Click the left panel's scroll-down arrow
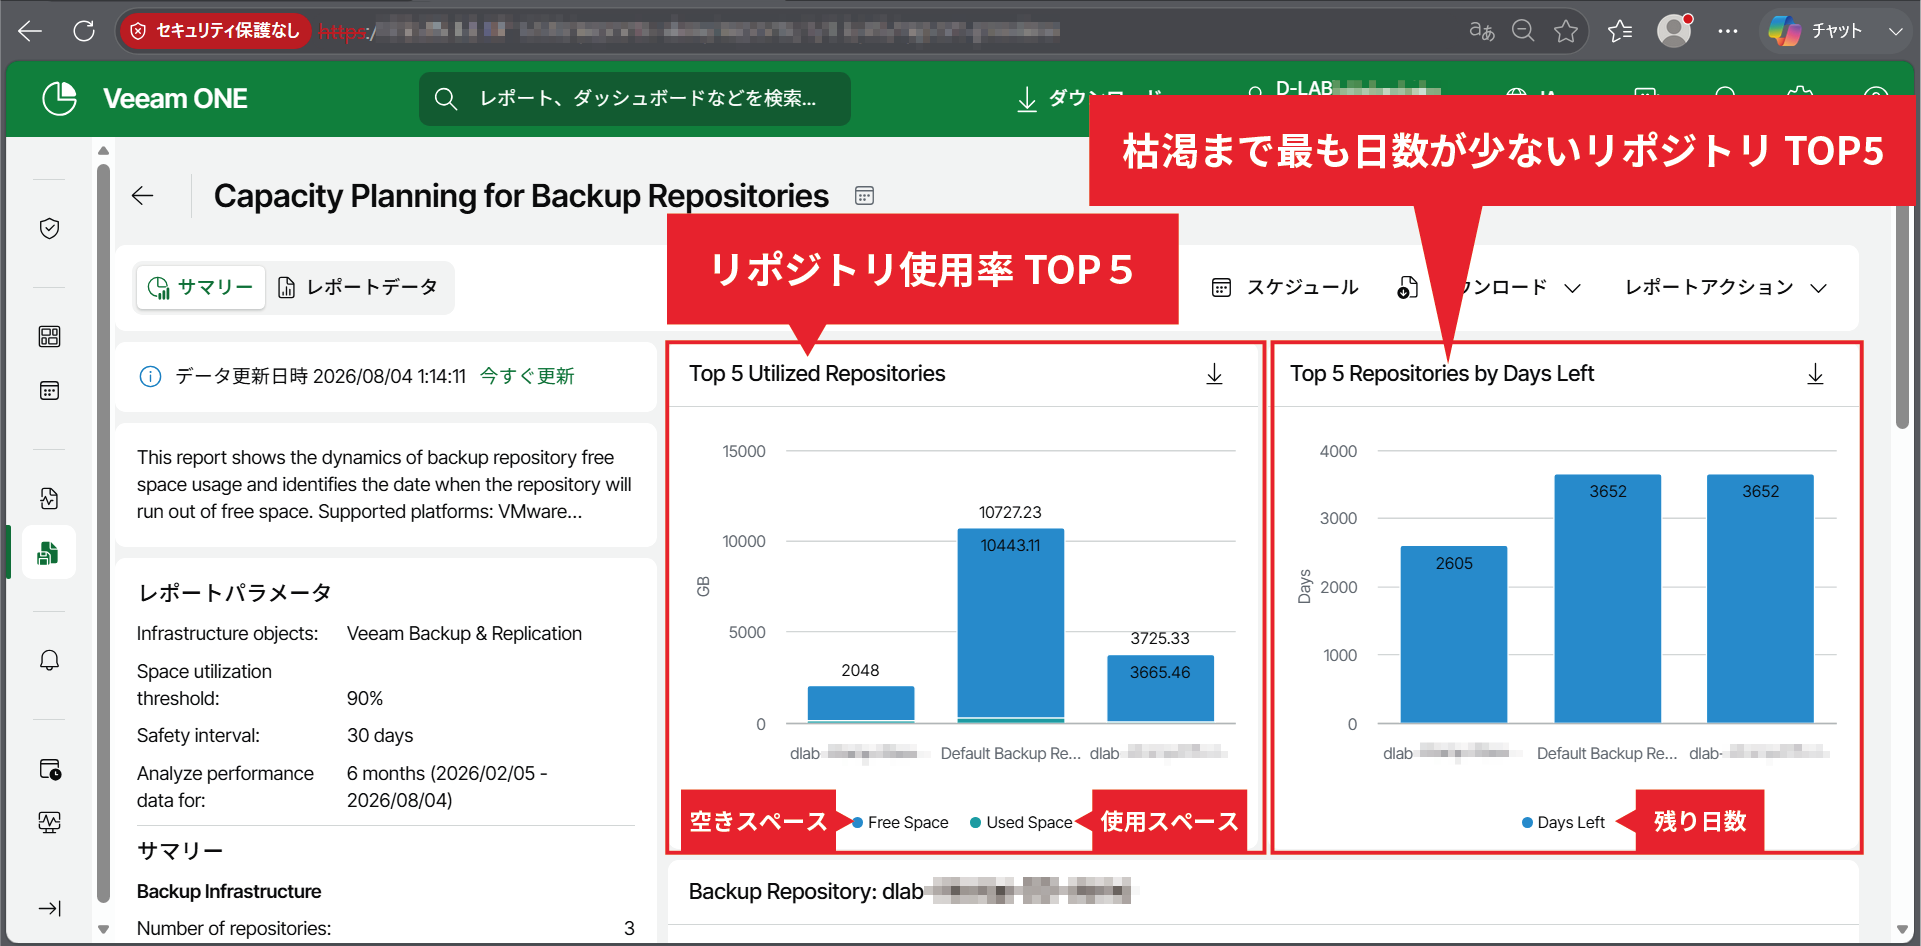Image resolution: width=1921 pixels, height=946 pixels. tap(103, 929)
